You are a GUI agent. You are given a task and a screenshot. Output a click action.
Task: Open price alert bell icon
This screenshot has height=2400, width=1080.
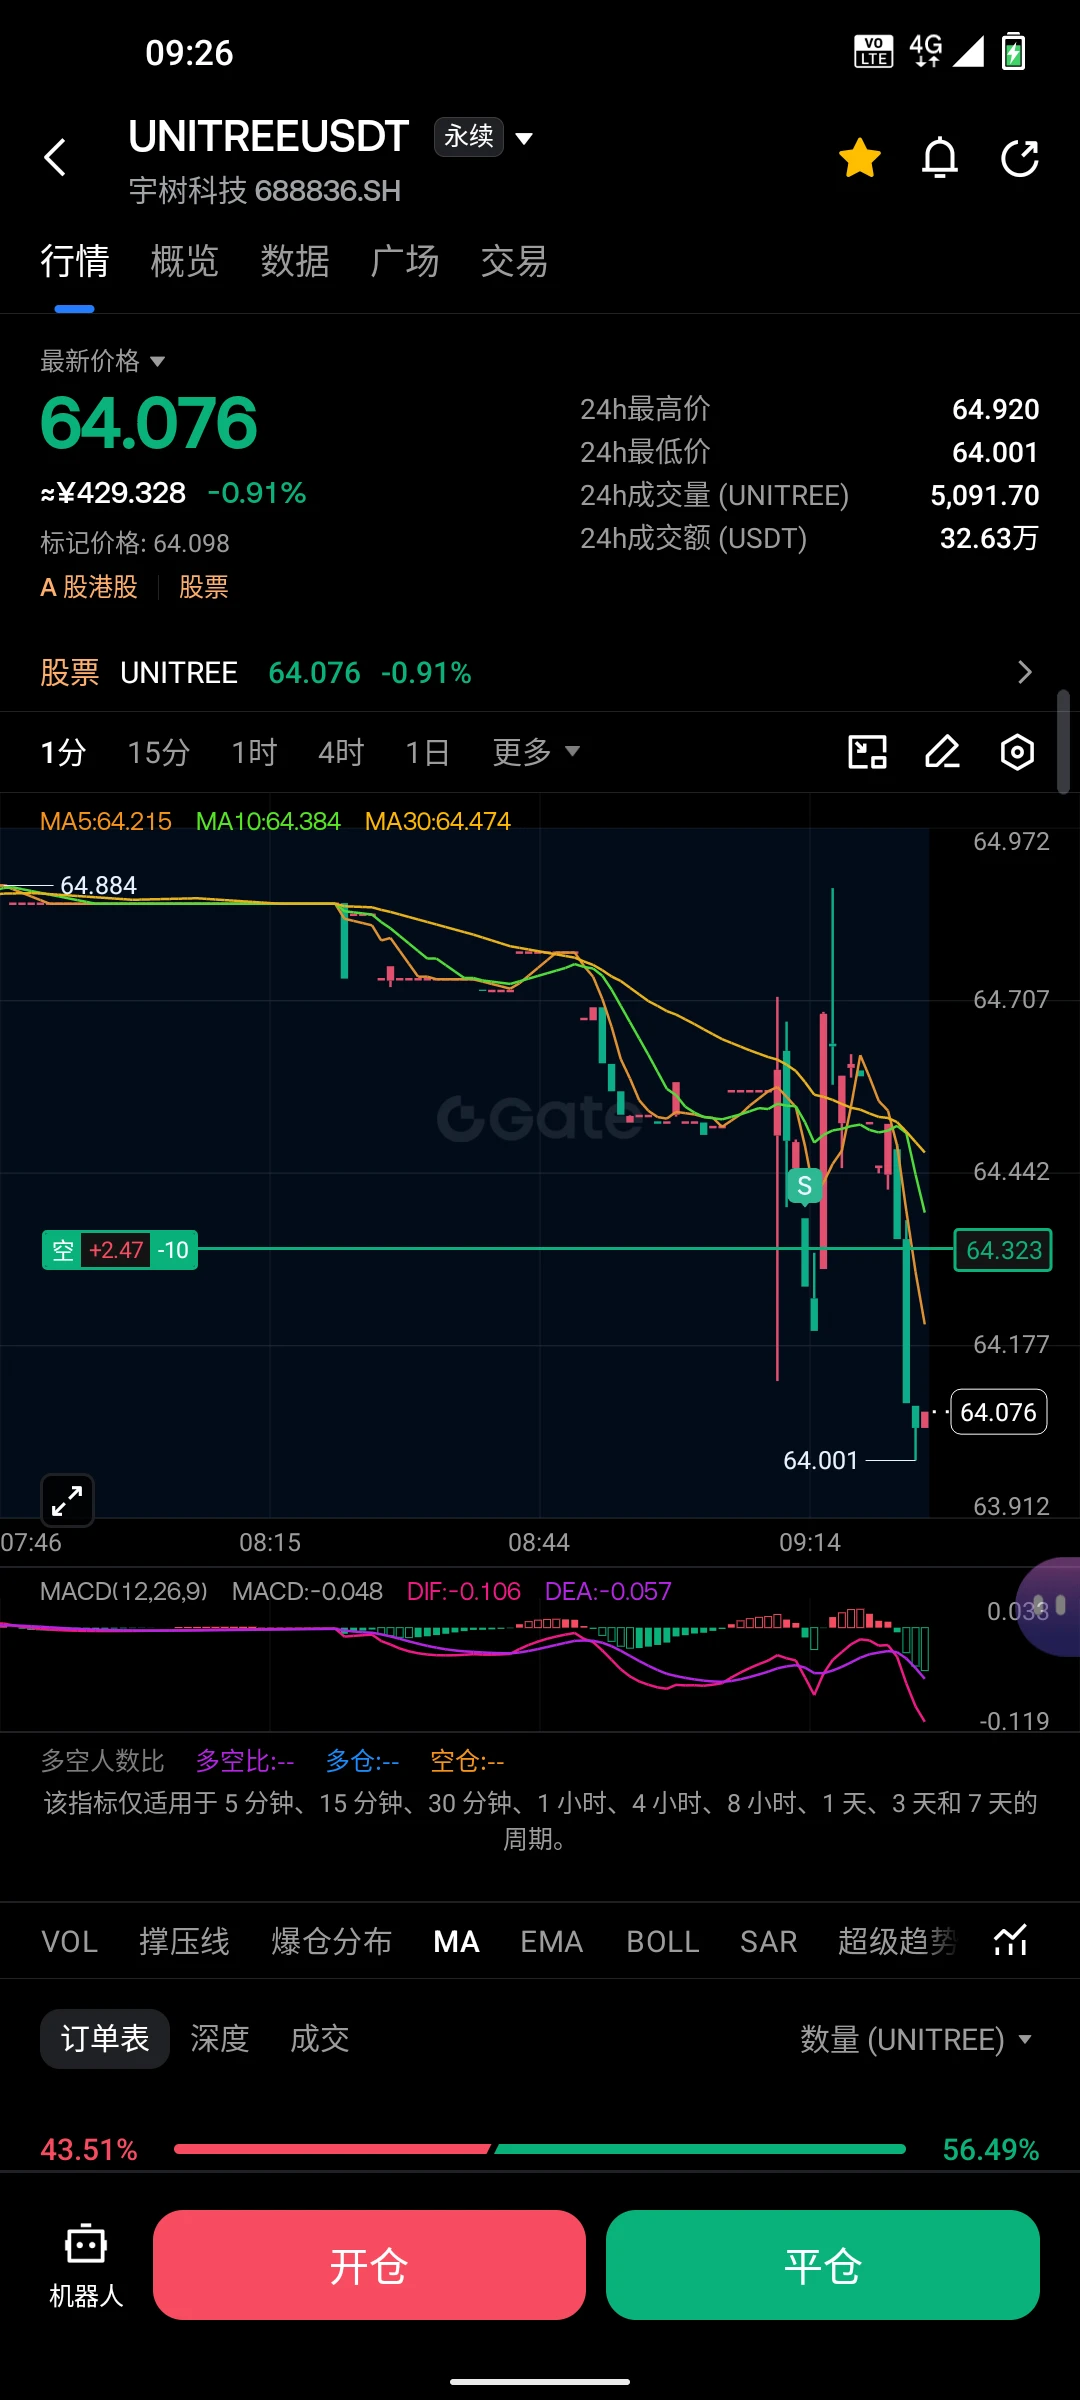pos(940,158)
